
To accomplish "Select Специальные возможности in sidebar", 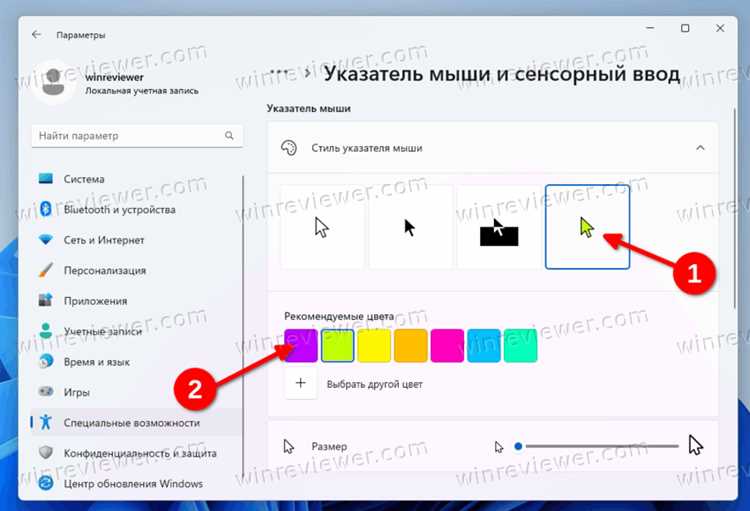I will 138,422.
